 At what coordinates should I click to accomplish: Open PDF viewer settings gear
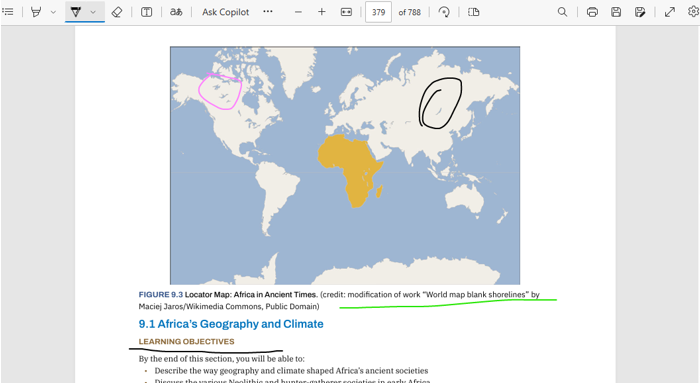[x=693, y=12]
